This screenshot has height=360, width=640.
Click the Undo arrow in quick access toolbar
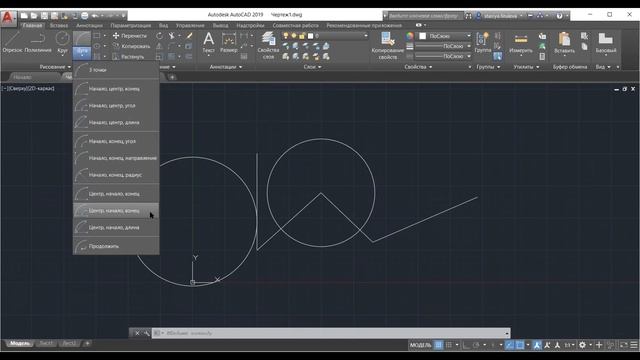coord(95,16)
